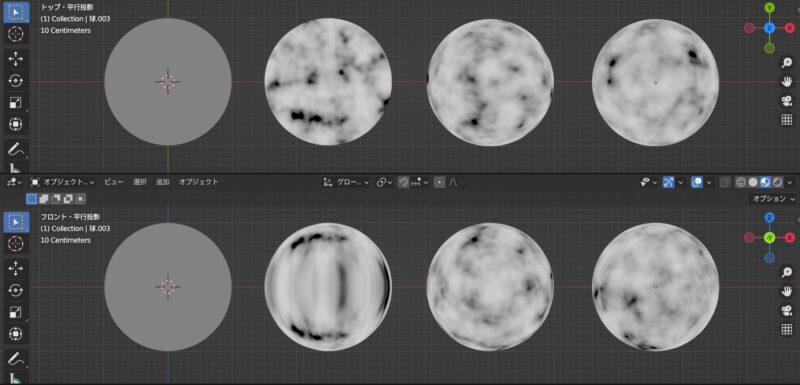The height and width of the screenshot is (385, 800).
Task: Open the 追加 (Add) menu
Action: [x=163, y=182]
